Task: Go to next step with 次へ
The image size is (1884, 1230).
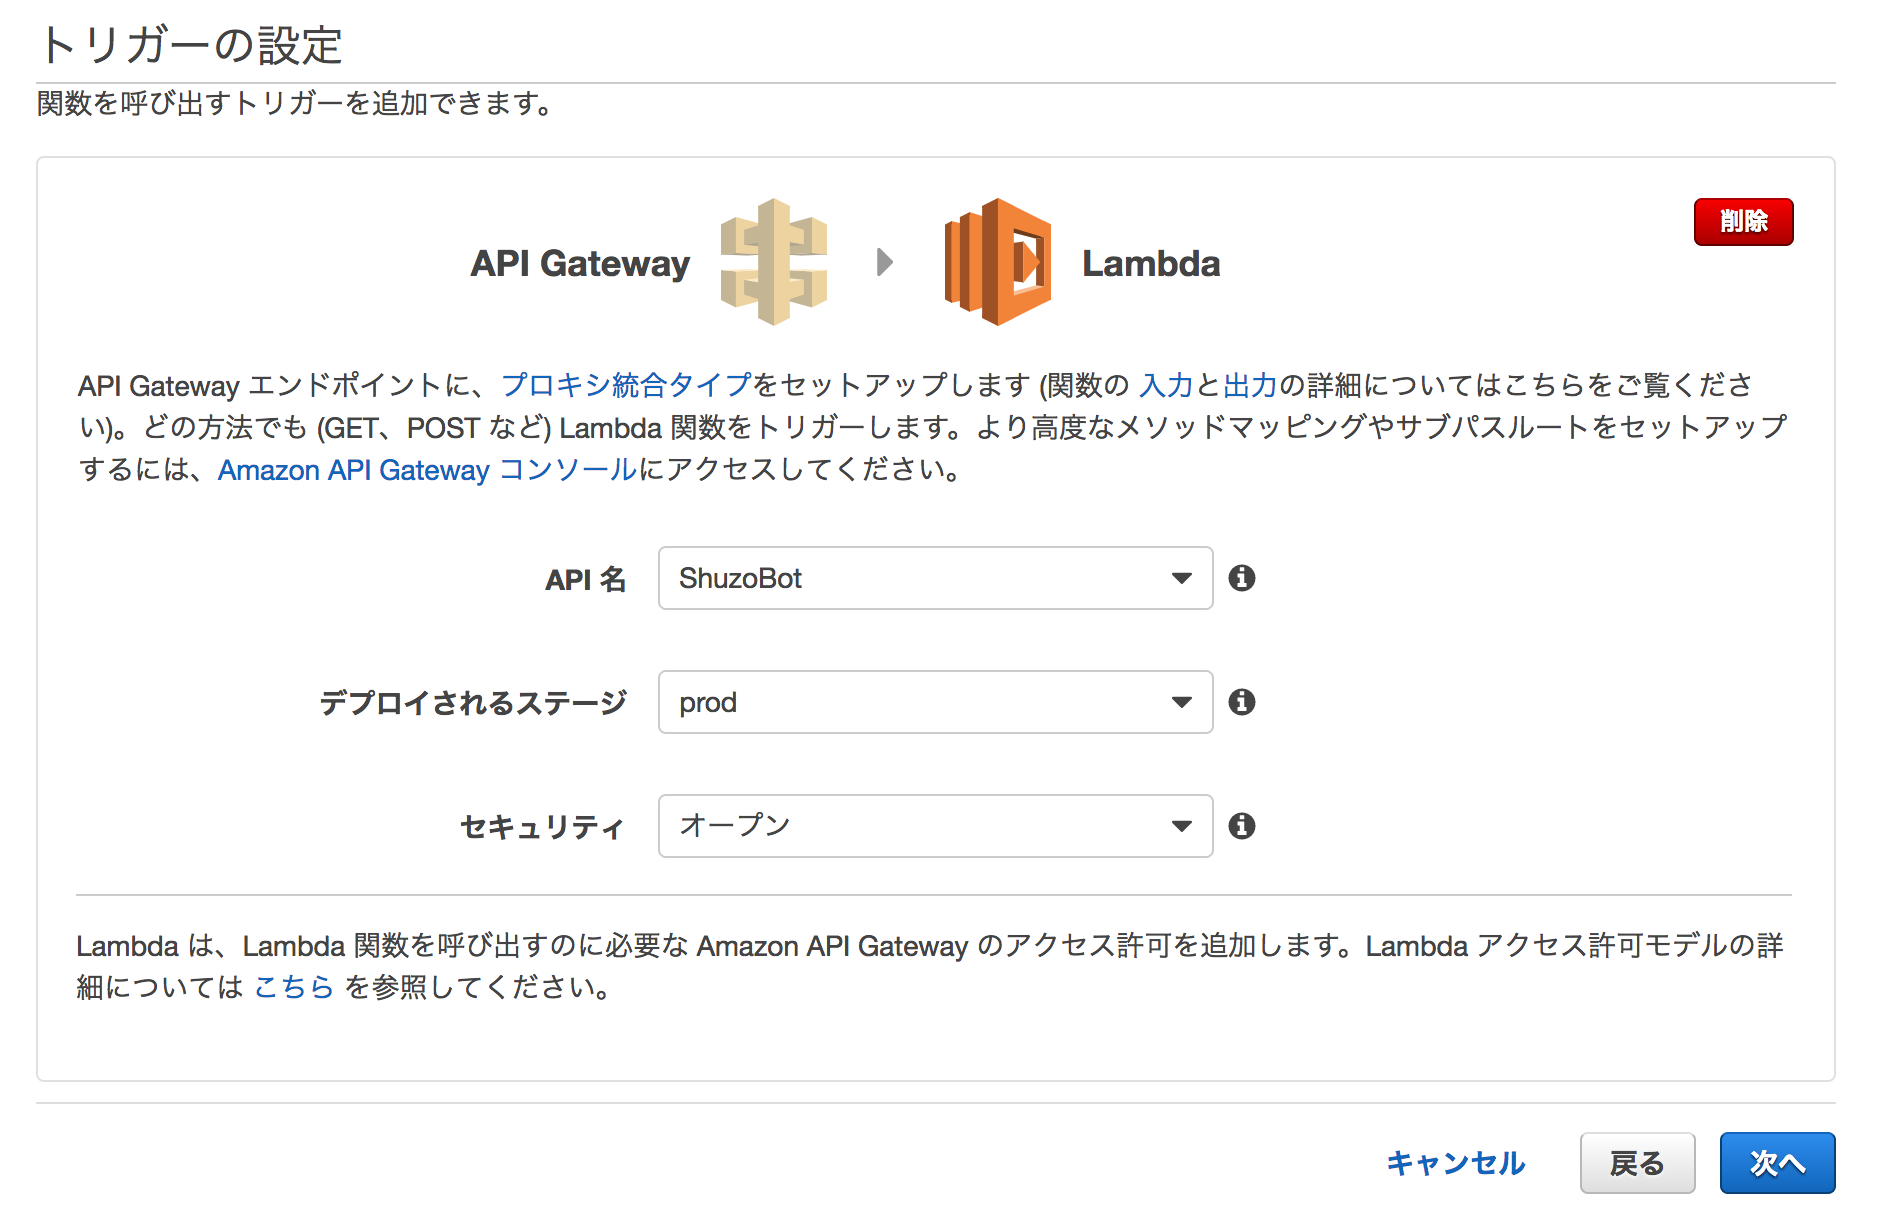Action: click(1777, 1163)
